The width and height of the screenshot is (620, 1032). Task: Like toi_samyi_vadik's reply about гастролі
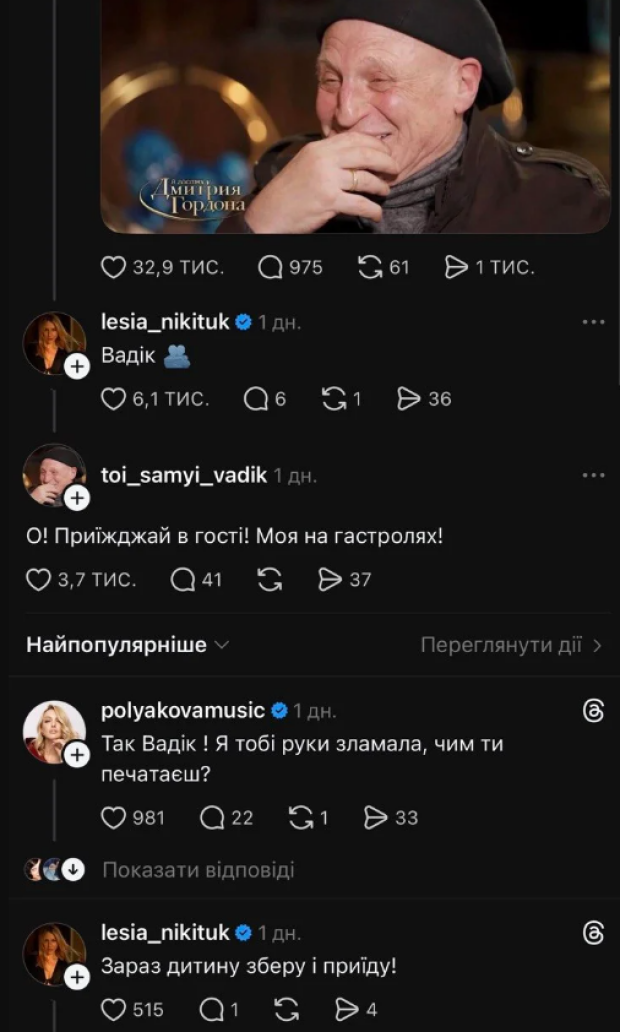[x=38, y=579]
